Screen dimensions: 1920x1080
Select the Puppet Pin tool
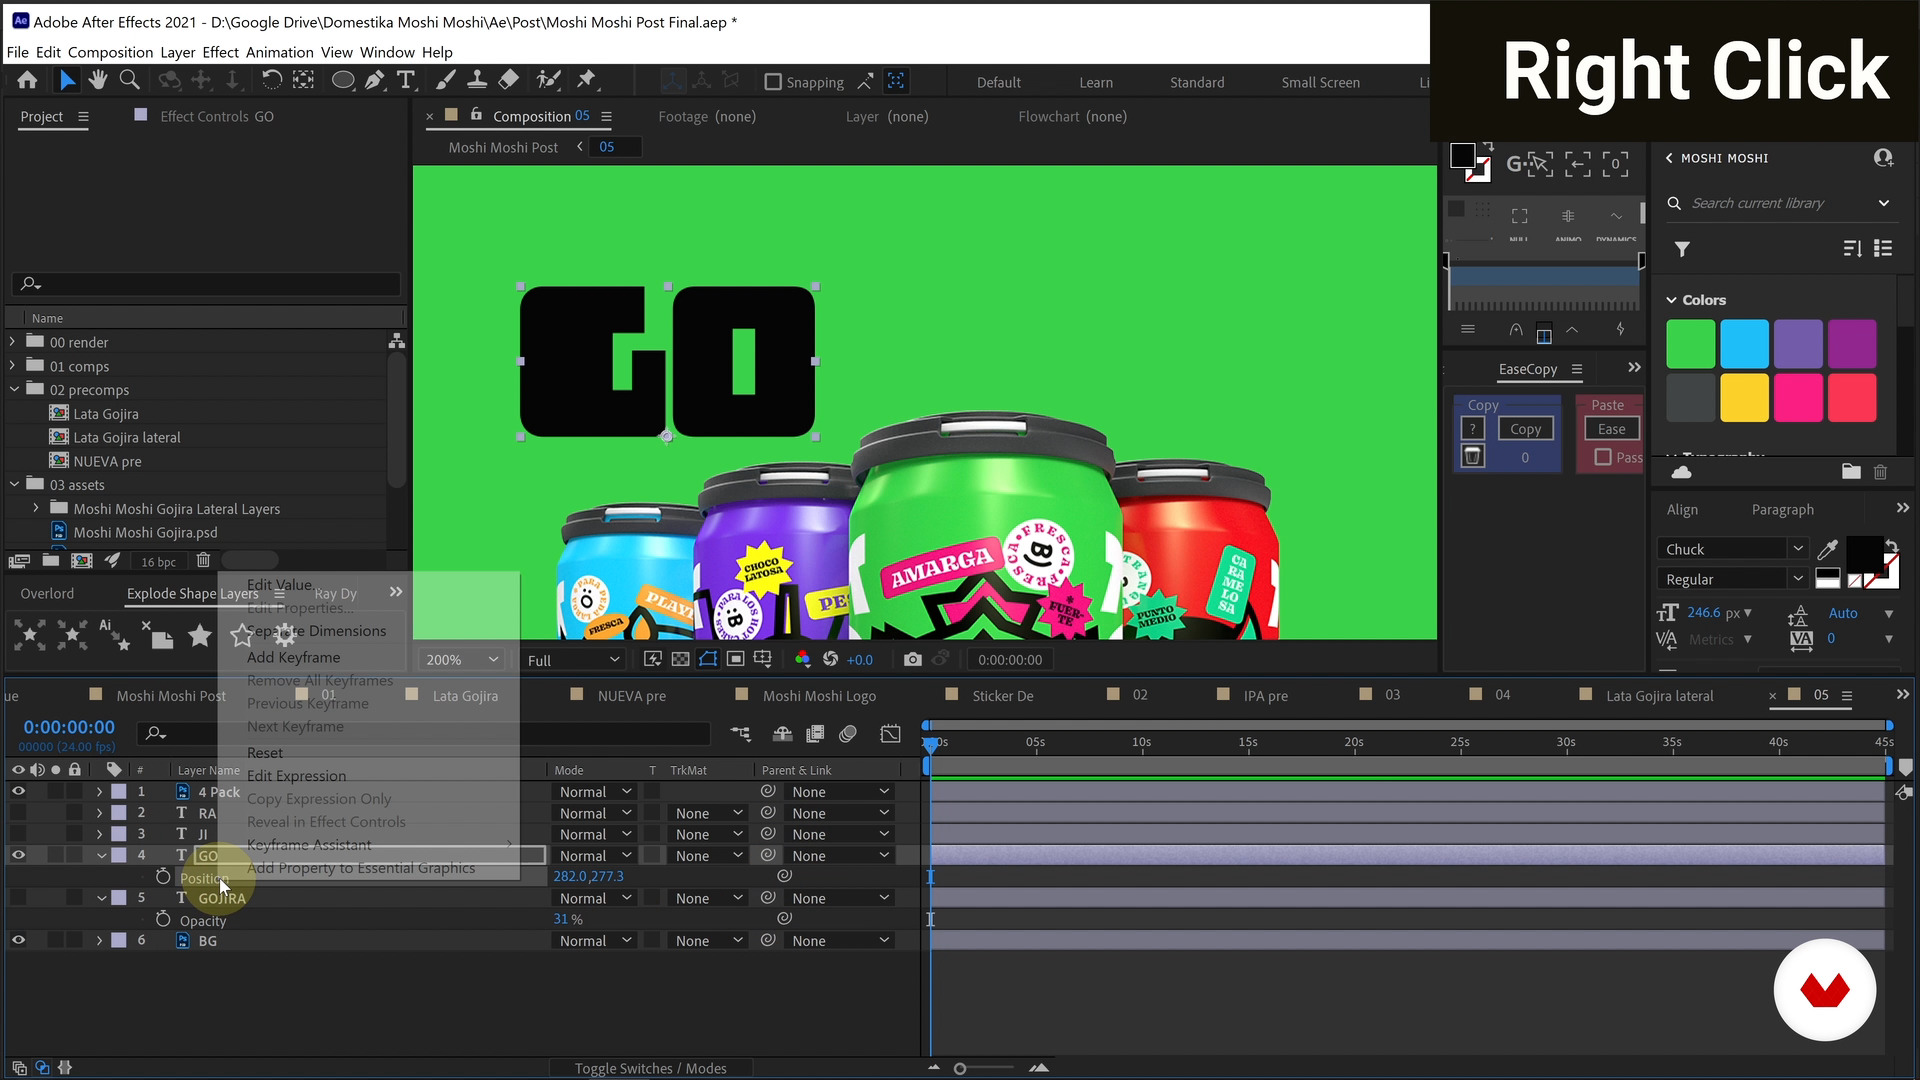586,80
